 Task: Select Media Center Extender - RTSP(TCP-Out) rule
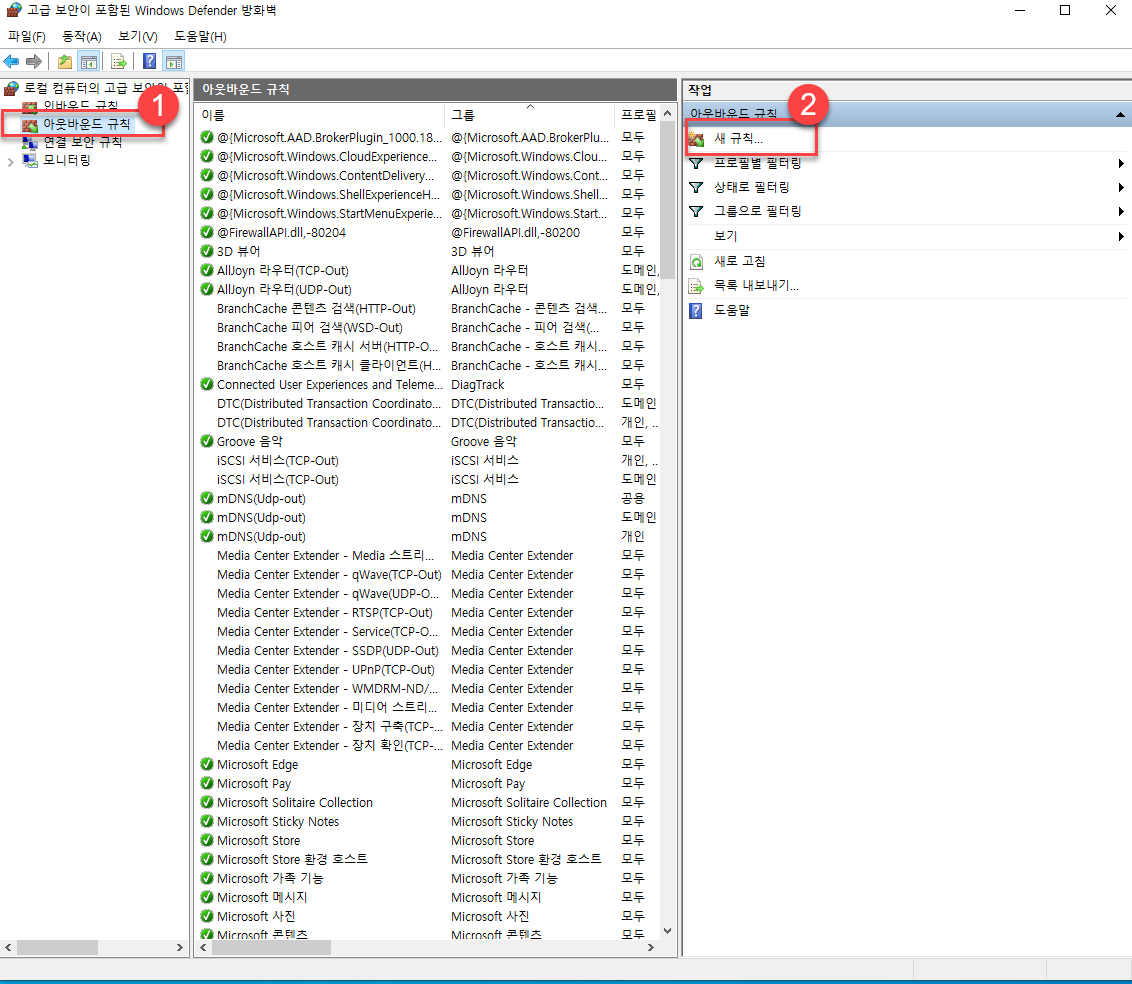pos(325,612)
